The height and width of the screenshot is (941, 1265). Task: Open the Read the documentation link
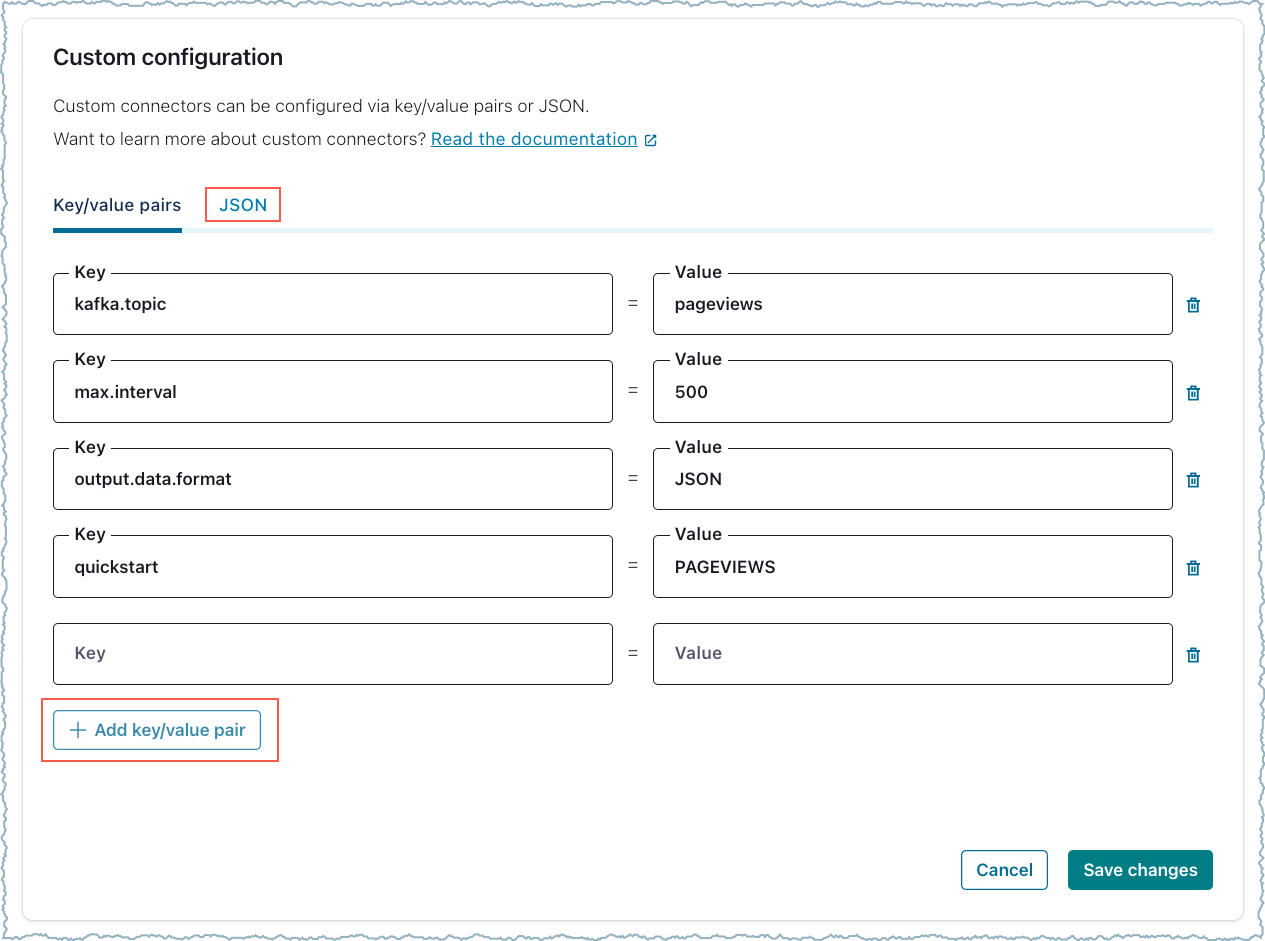[534, 139]
